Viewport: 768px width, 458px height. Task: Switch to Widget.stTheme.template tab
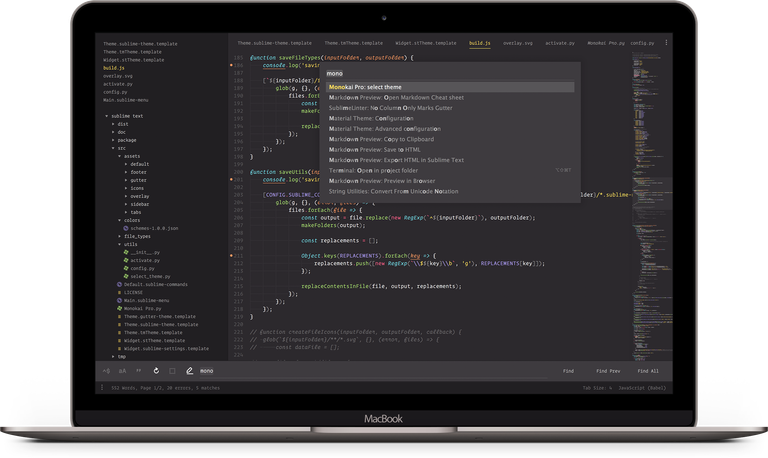426,43
